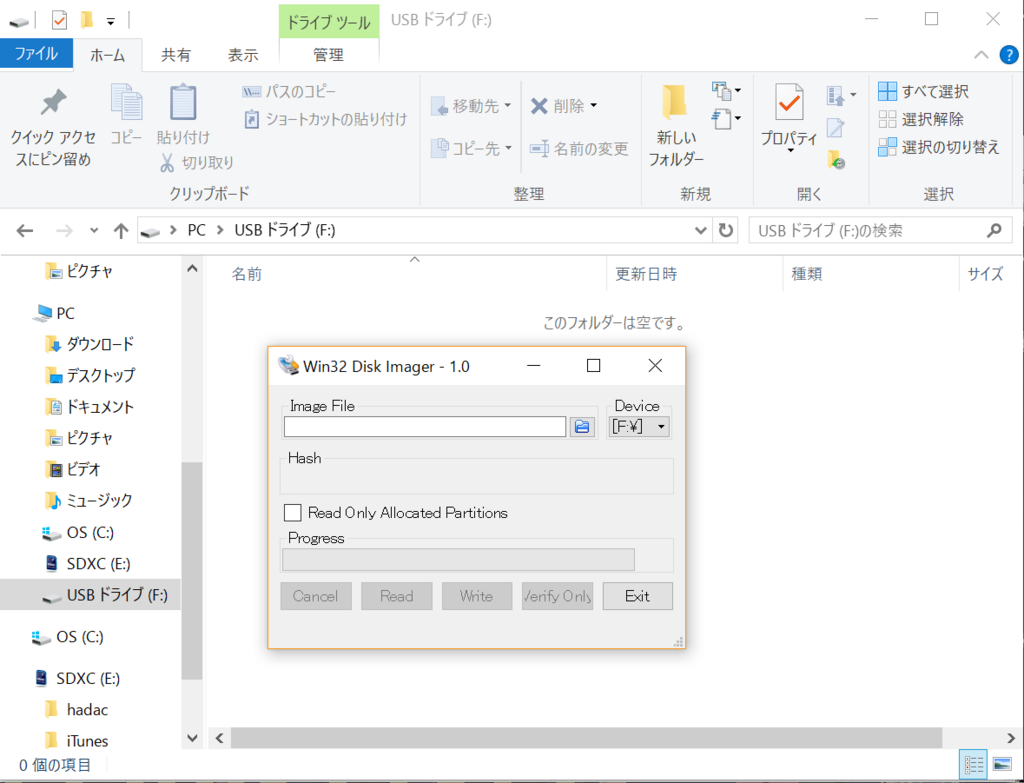Click Exit in Win32 Disk Imager

coord(637,596)
